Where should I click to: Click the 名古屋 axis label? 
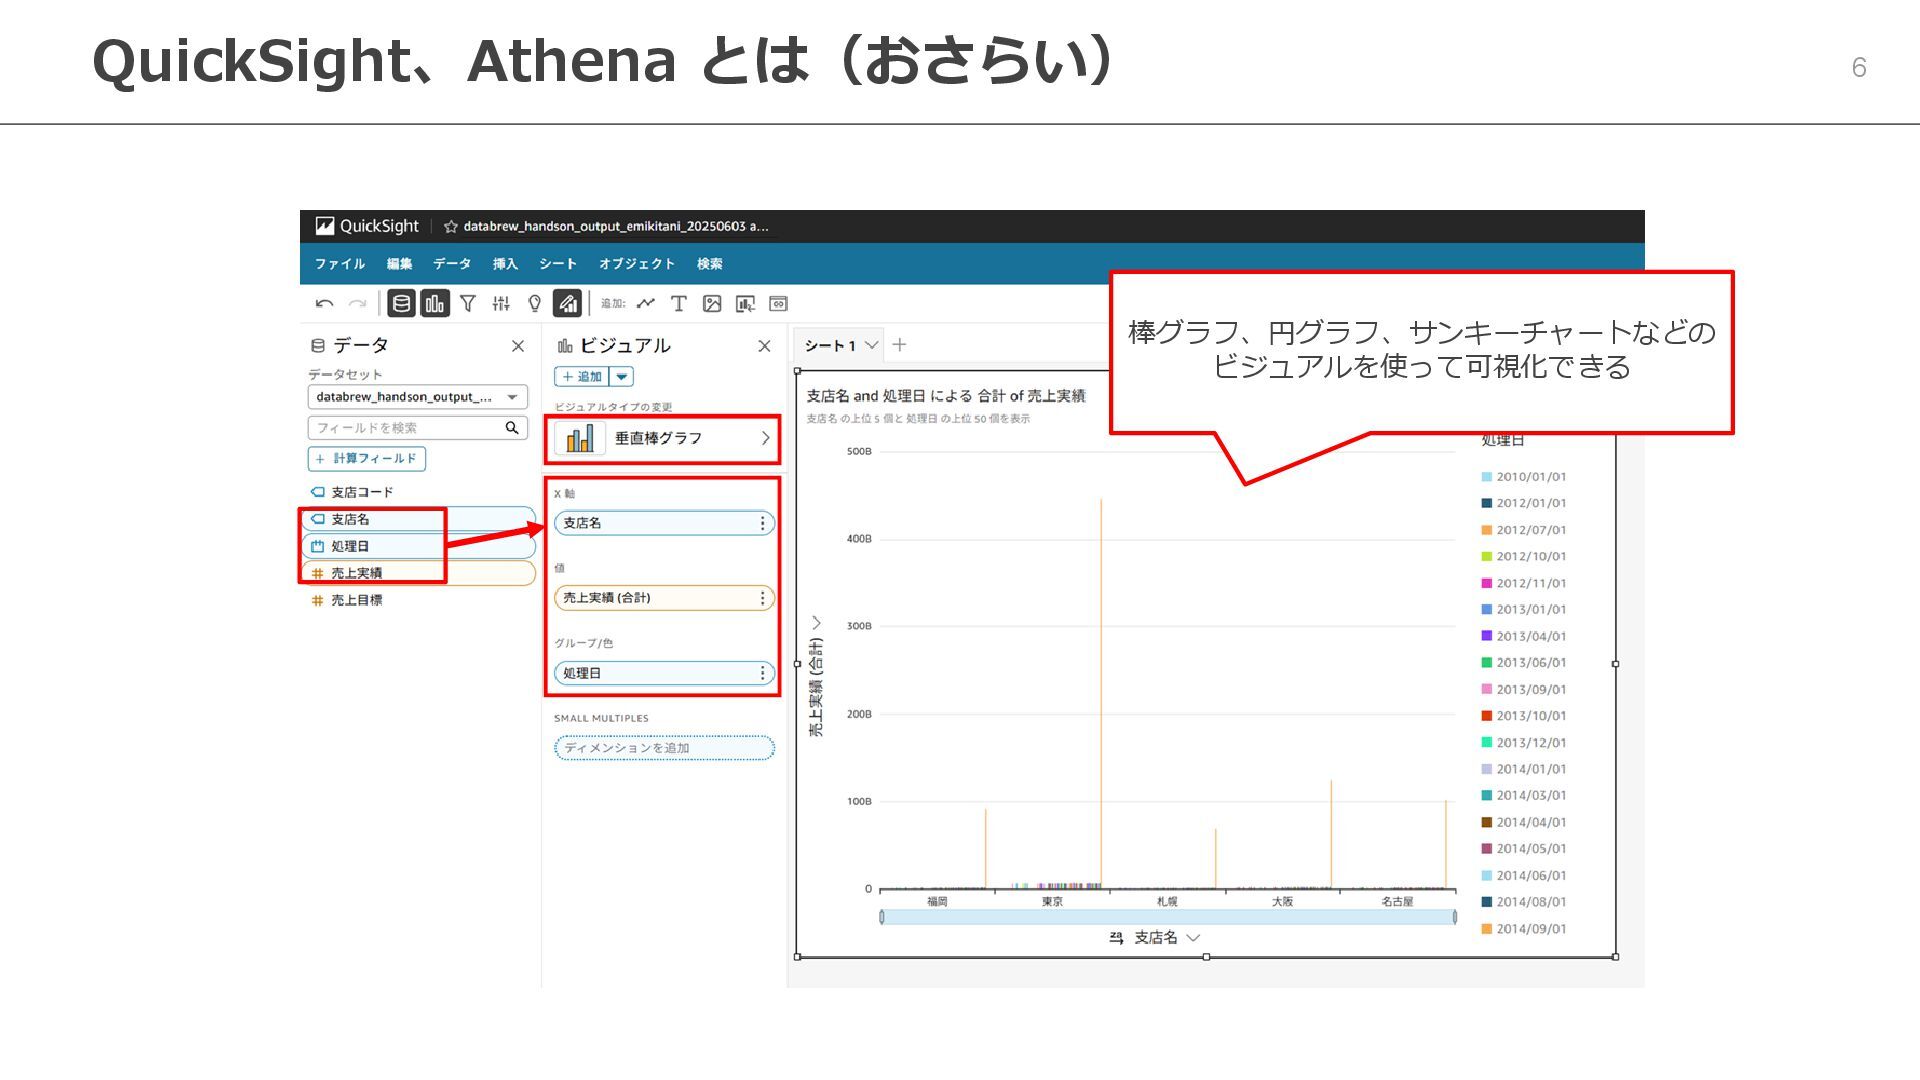pos(1397,902)
